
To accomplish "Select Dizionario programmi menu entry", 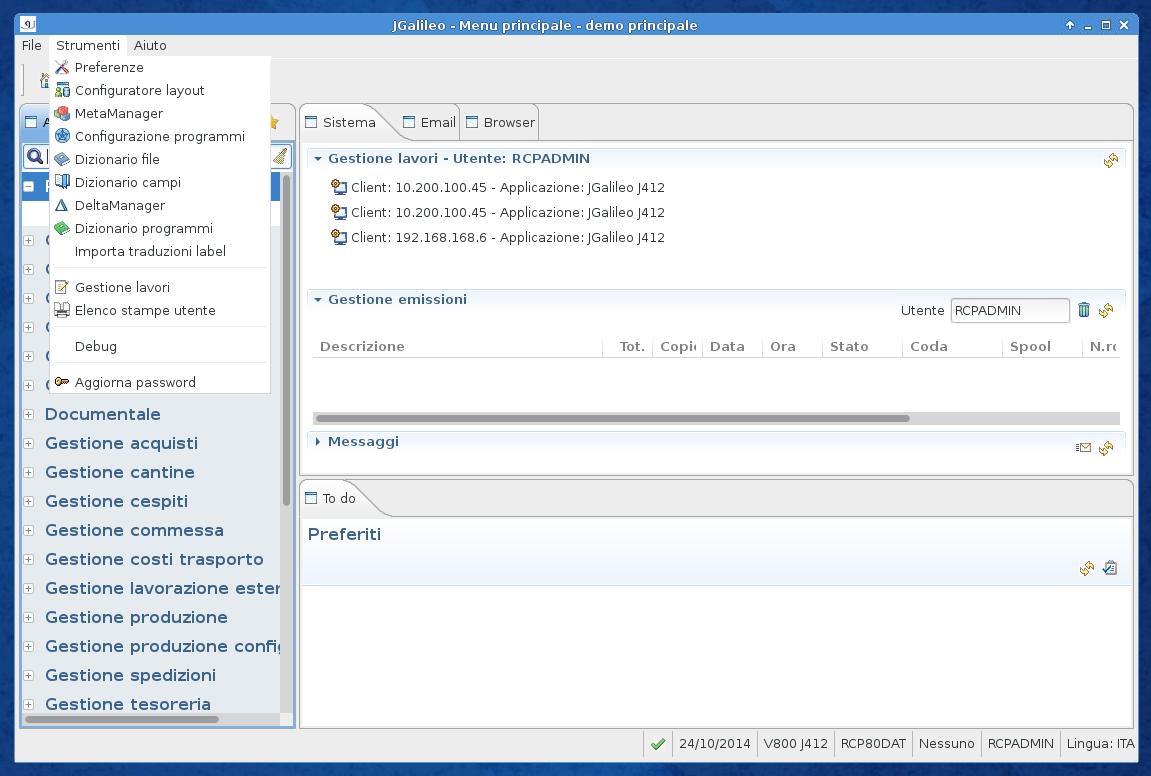I will [x=159, y=228].
